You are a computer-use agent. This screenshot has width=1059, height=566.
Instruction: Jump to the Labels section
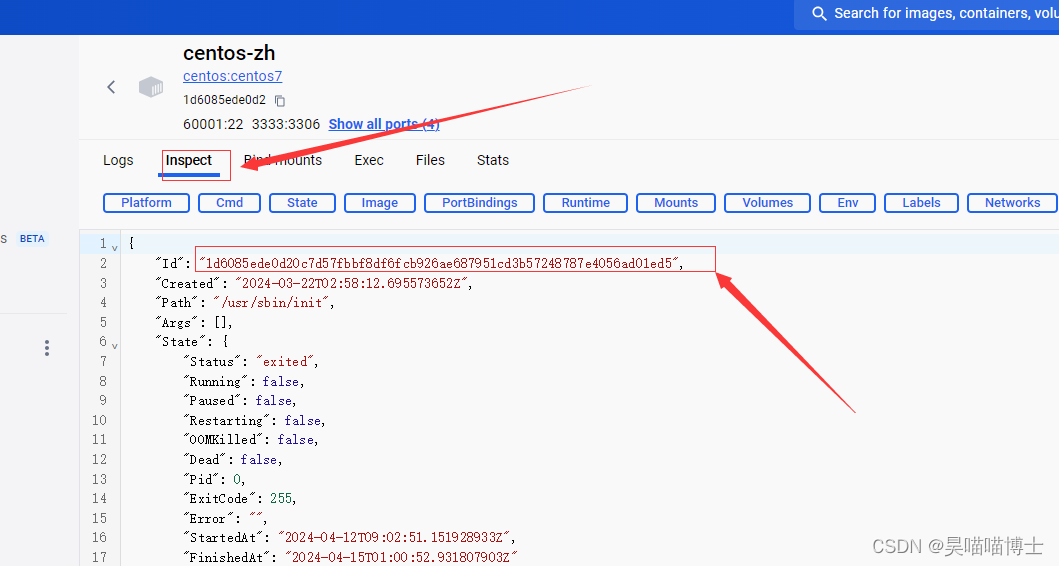pos(921,203)
